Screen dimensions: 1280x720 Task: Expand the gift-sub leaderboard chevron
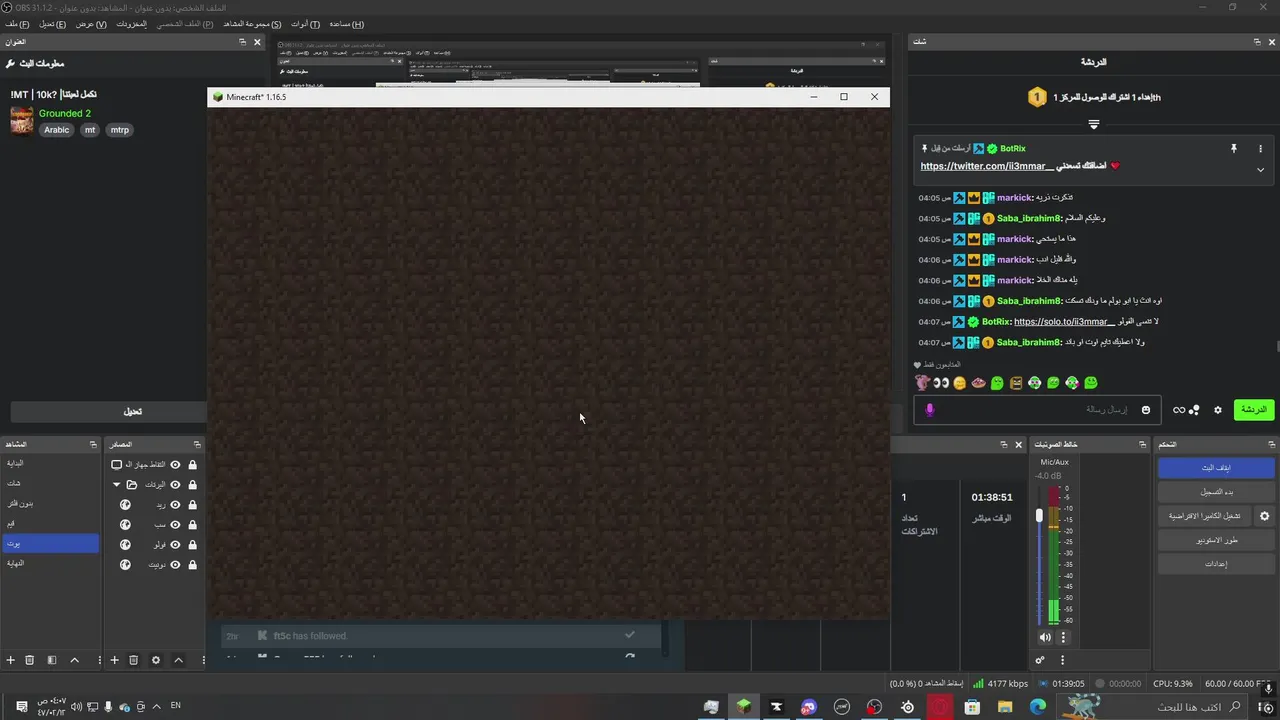[x=1093, y=124]
